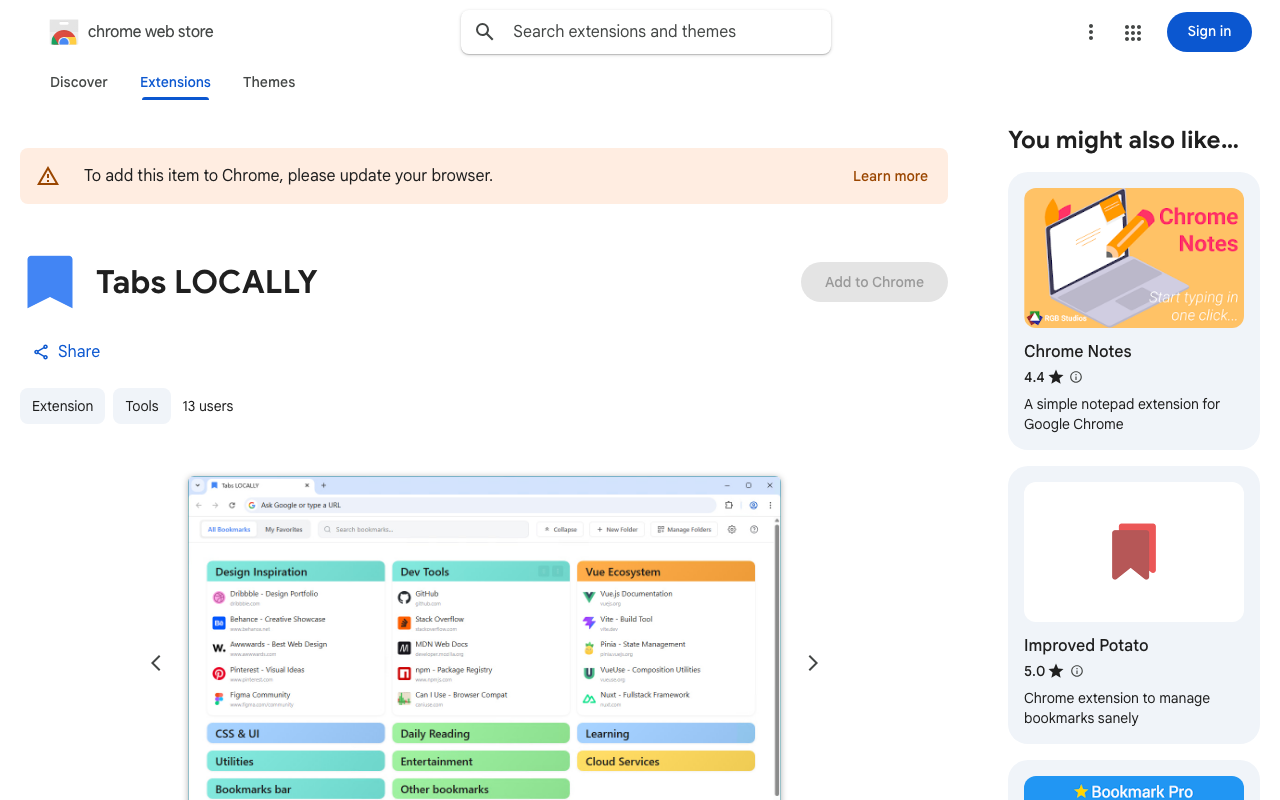Open the Google apps grid
The width and height of the screenshot is (1280, 800).
1133,32
